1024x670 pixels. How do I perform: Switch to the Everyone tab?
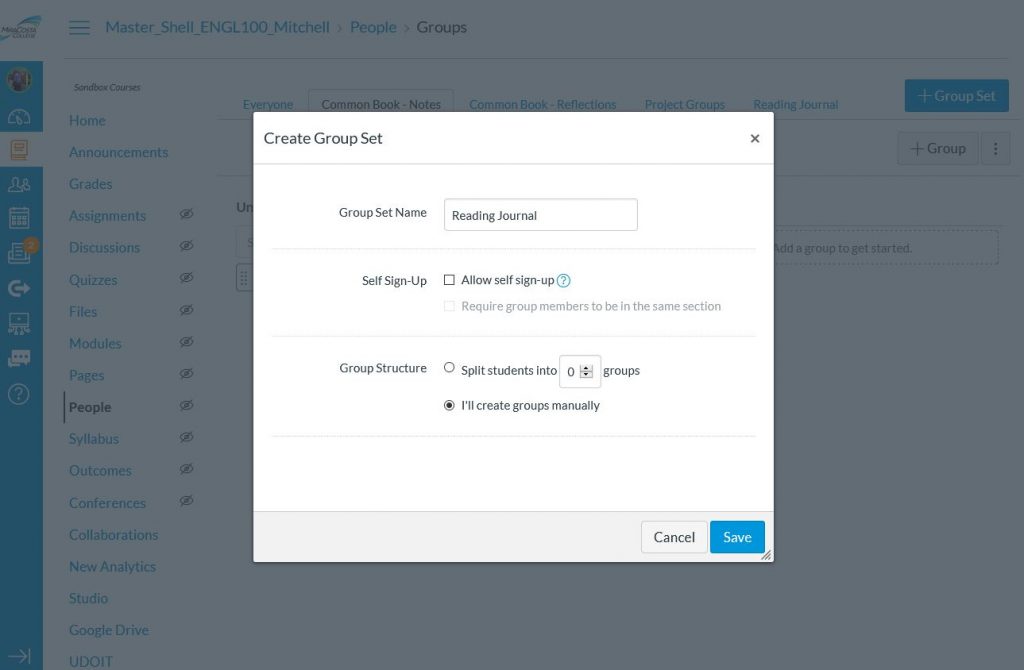click(268, 104)
